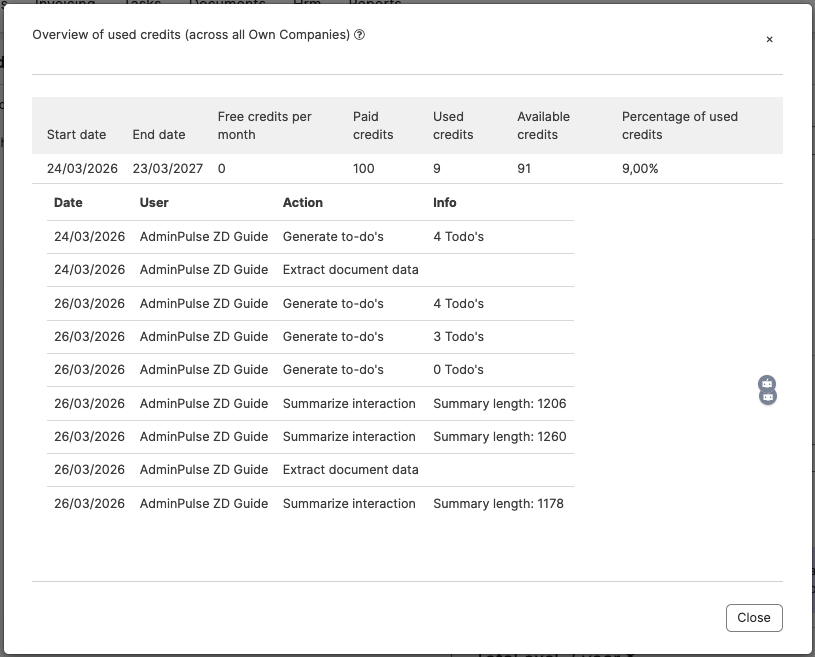Image resolution: width=815 pixels, height=657 pixels.
Task: Click the 'Info' sub-table header
Action: (x=444, y=203)
